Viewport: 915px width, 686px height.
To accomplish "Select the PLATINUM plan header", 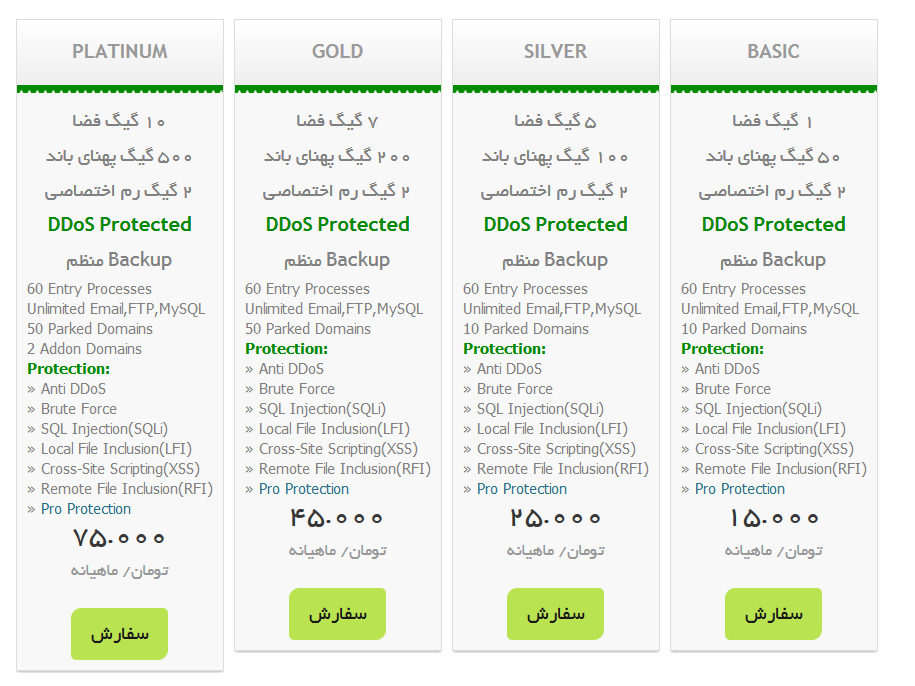I will (x=120, y=52).
